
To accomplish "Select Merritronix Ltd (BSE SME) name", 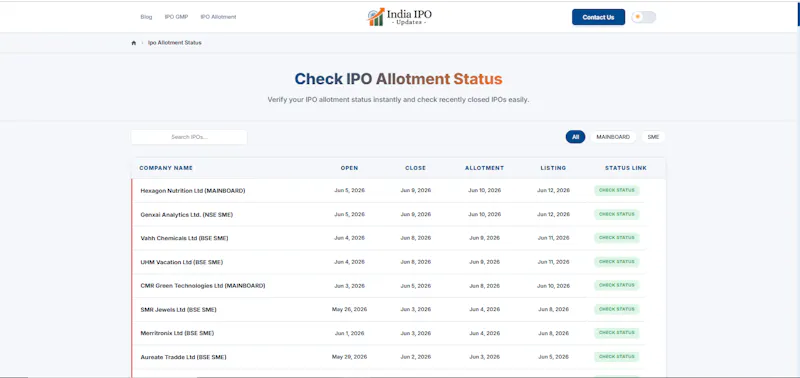I will [177, 333].
